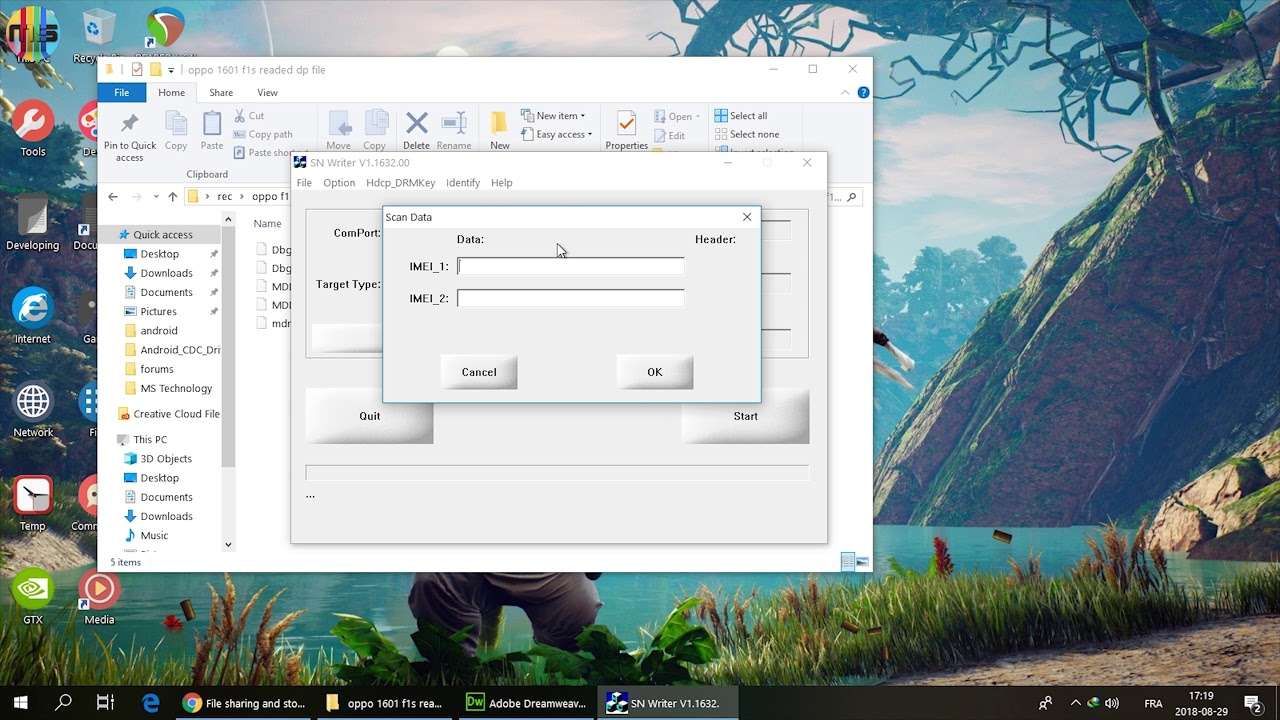The height and width of the screenshot is (720, 1280).
Task: Collapse the This PC tree node
Action: tap(109, 440)
